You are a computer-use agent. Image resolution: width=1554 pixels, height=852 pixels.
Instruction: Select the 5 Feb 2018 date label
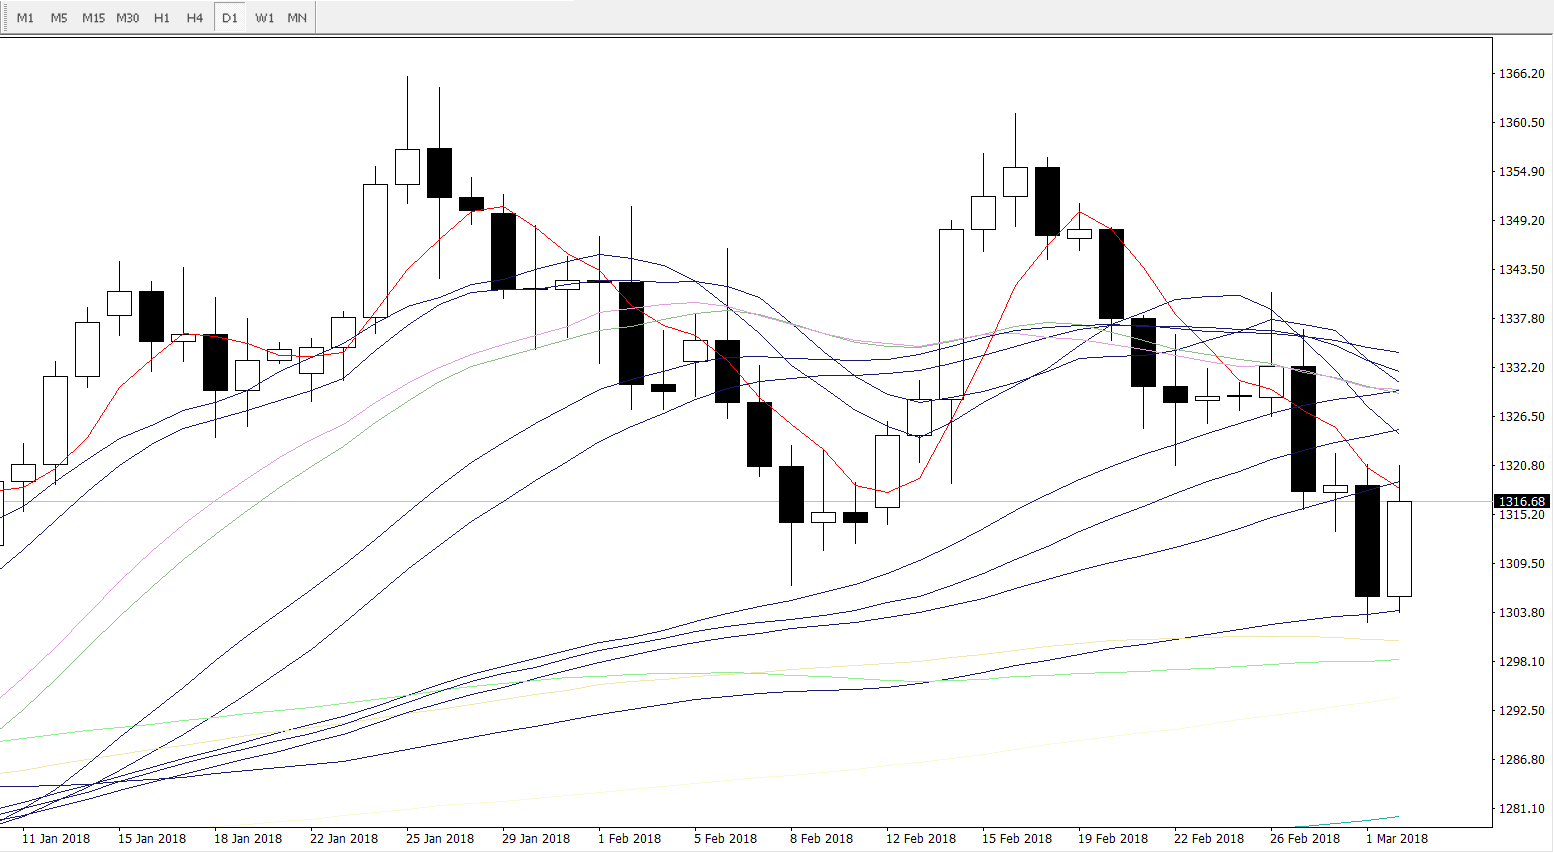point(725,839)
